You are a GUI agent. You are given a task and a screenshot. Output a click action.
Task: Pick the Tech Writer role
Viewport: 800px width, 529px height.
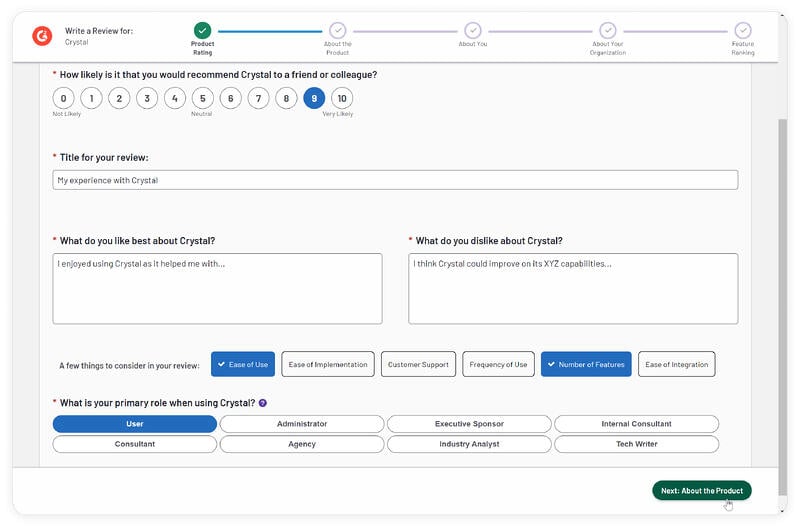pyautogui.click(x=636, y=444)
